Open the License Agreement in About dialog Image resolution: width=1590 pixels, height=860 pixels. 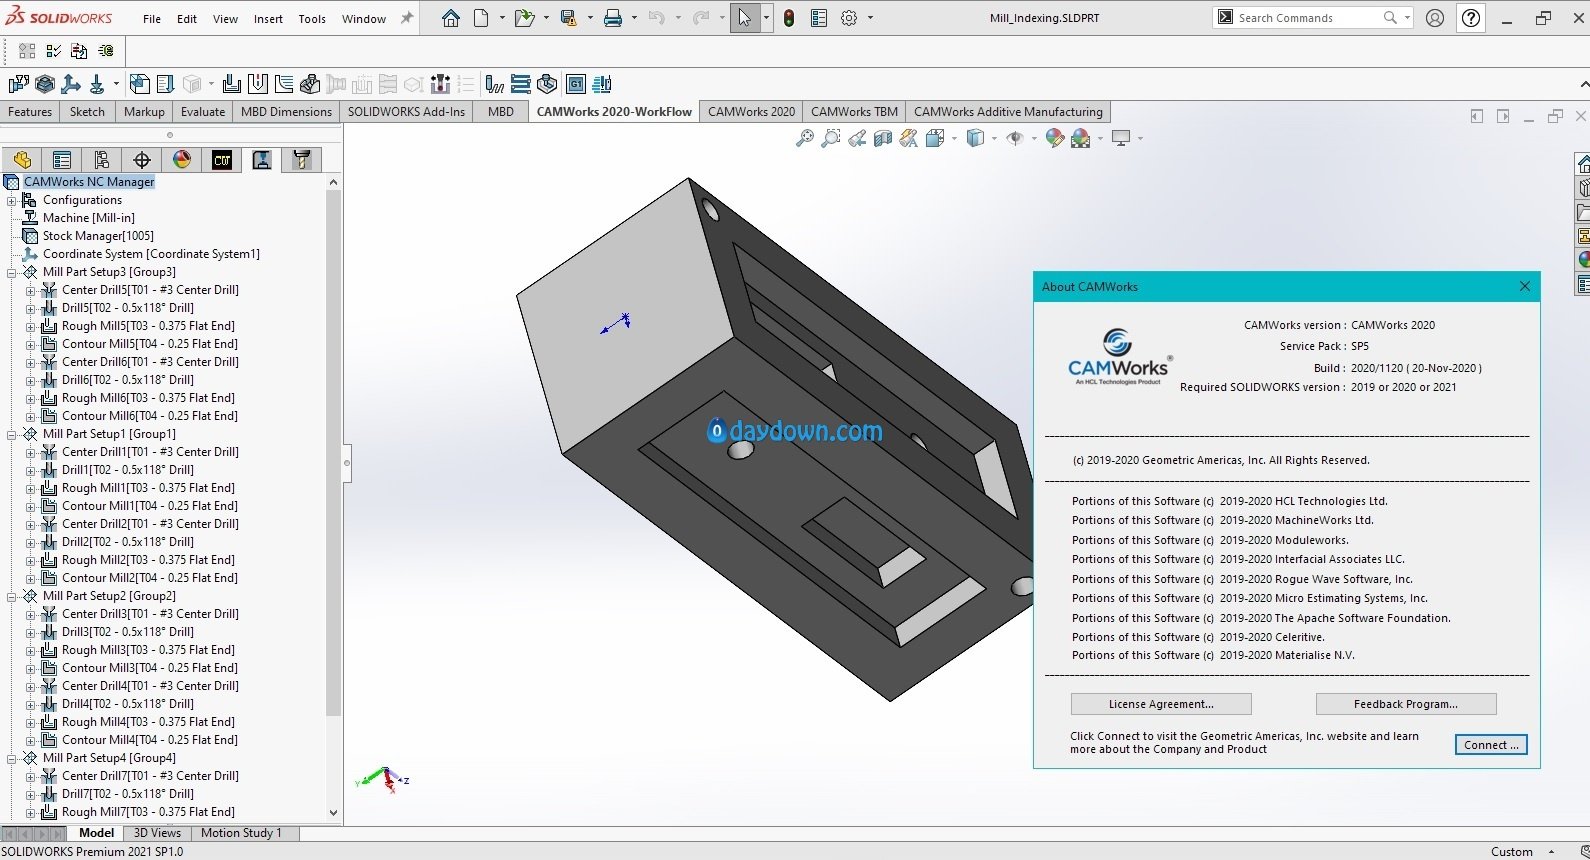[x=1161, y=704]
